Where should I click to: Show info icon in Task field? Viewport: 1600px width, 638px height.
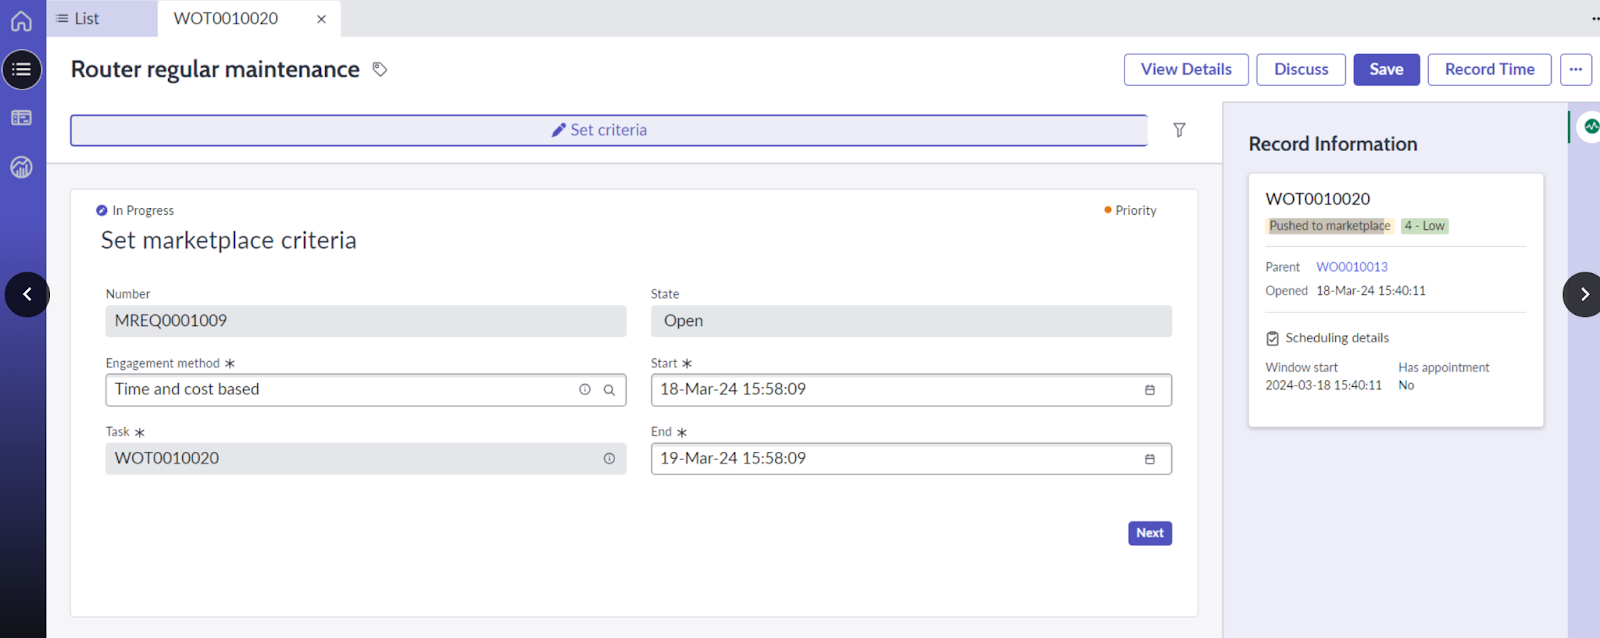click(x=609, y=459)
